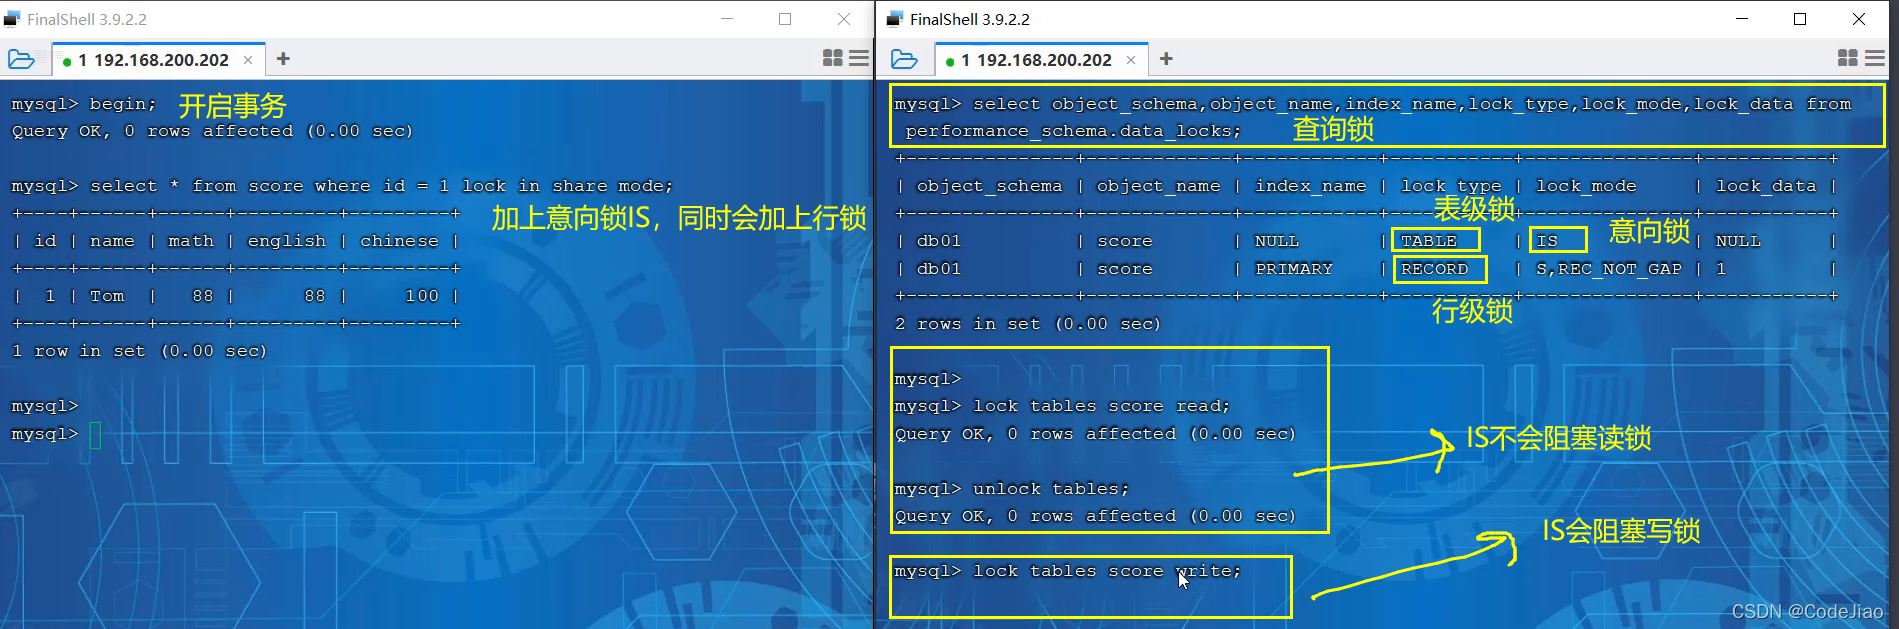Minimize the right FinalShell window

(x=1742, y=19)
